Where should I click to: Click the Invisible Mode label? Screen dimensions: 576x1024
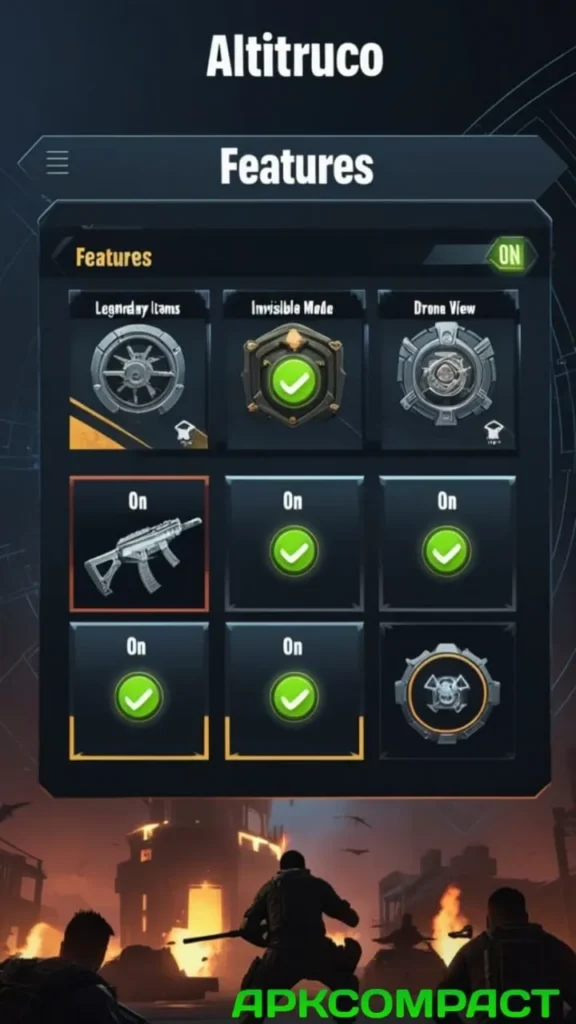[292, 308]
